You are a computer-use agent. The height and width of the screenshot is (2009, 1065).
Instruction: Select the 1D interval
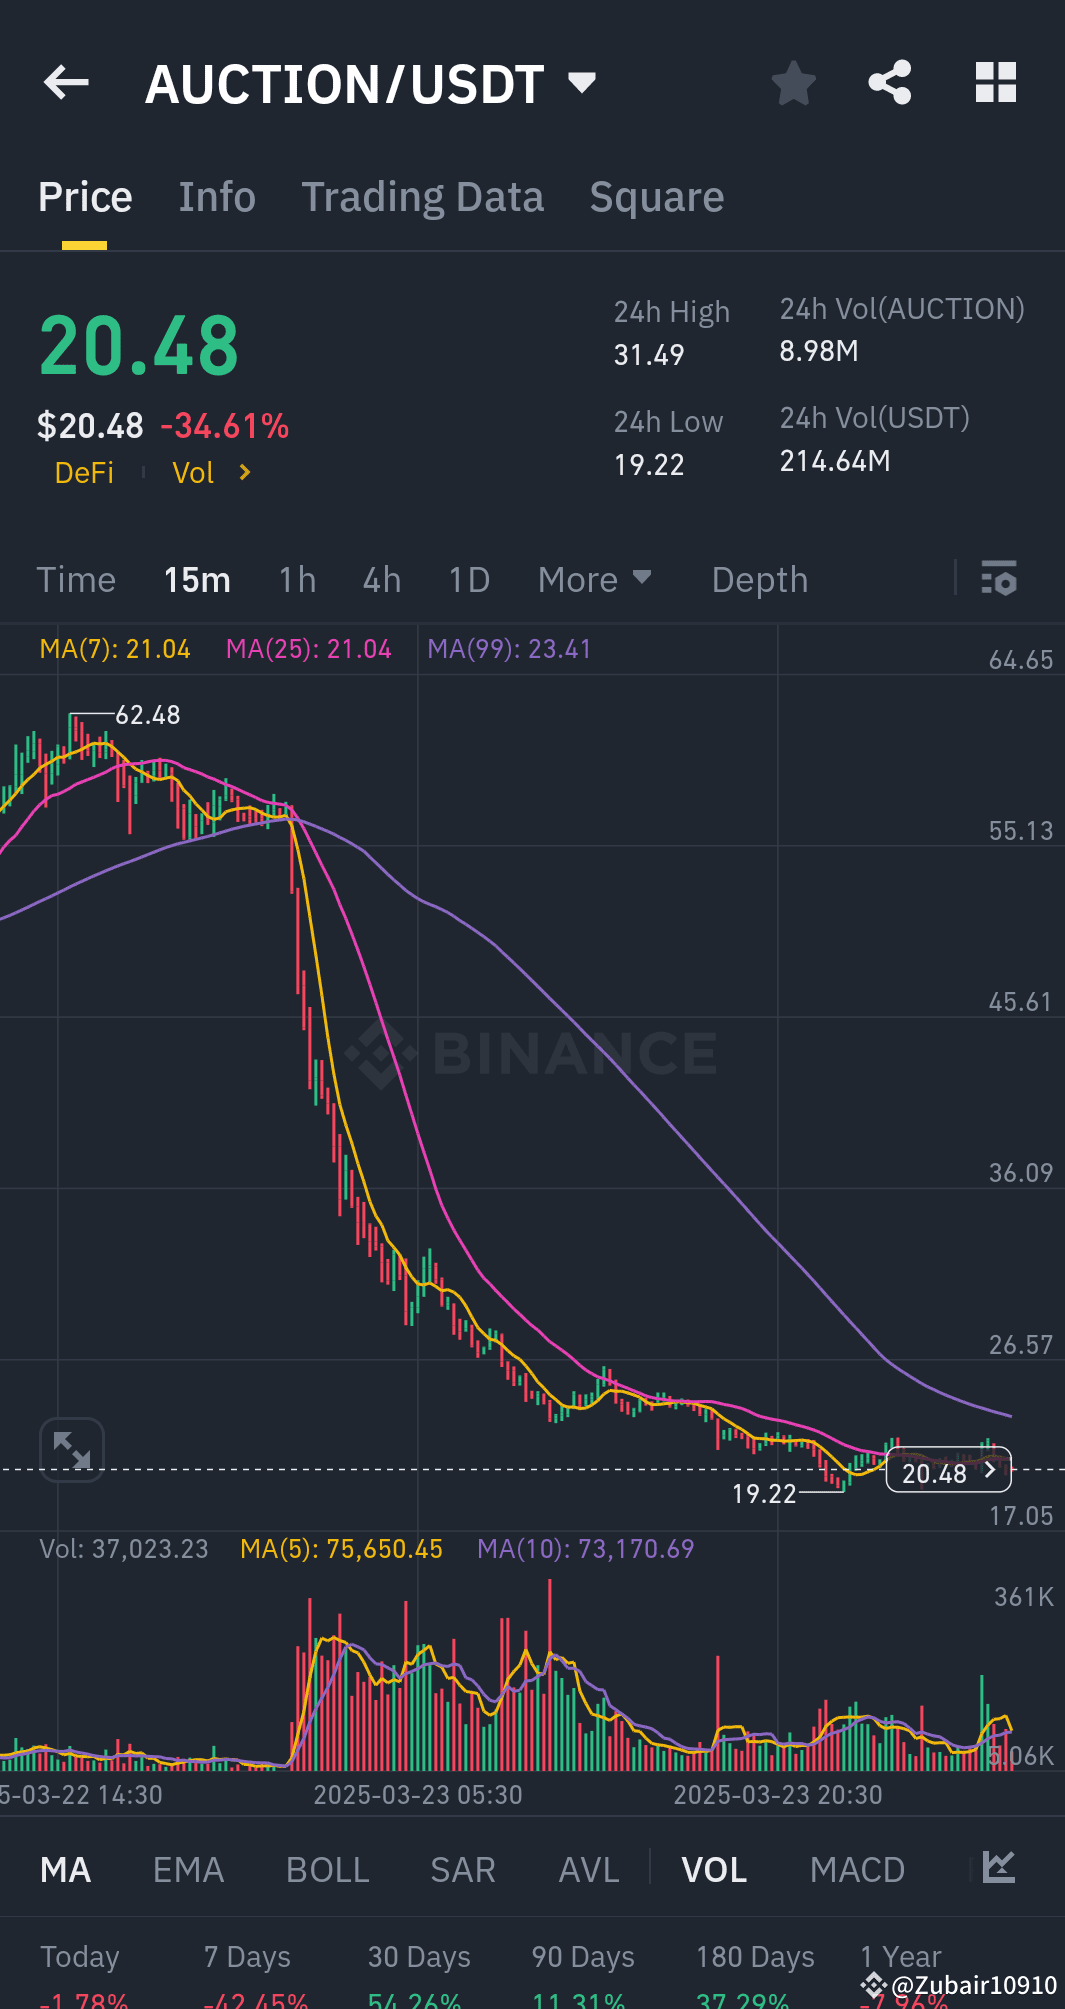(x=469, y=580)
